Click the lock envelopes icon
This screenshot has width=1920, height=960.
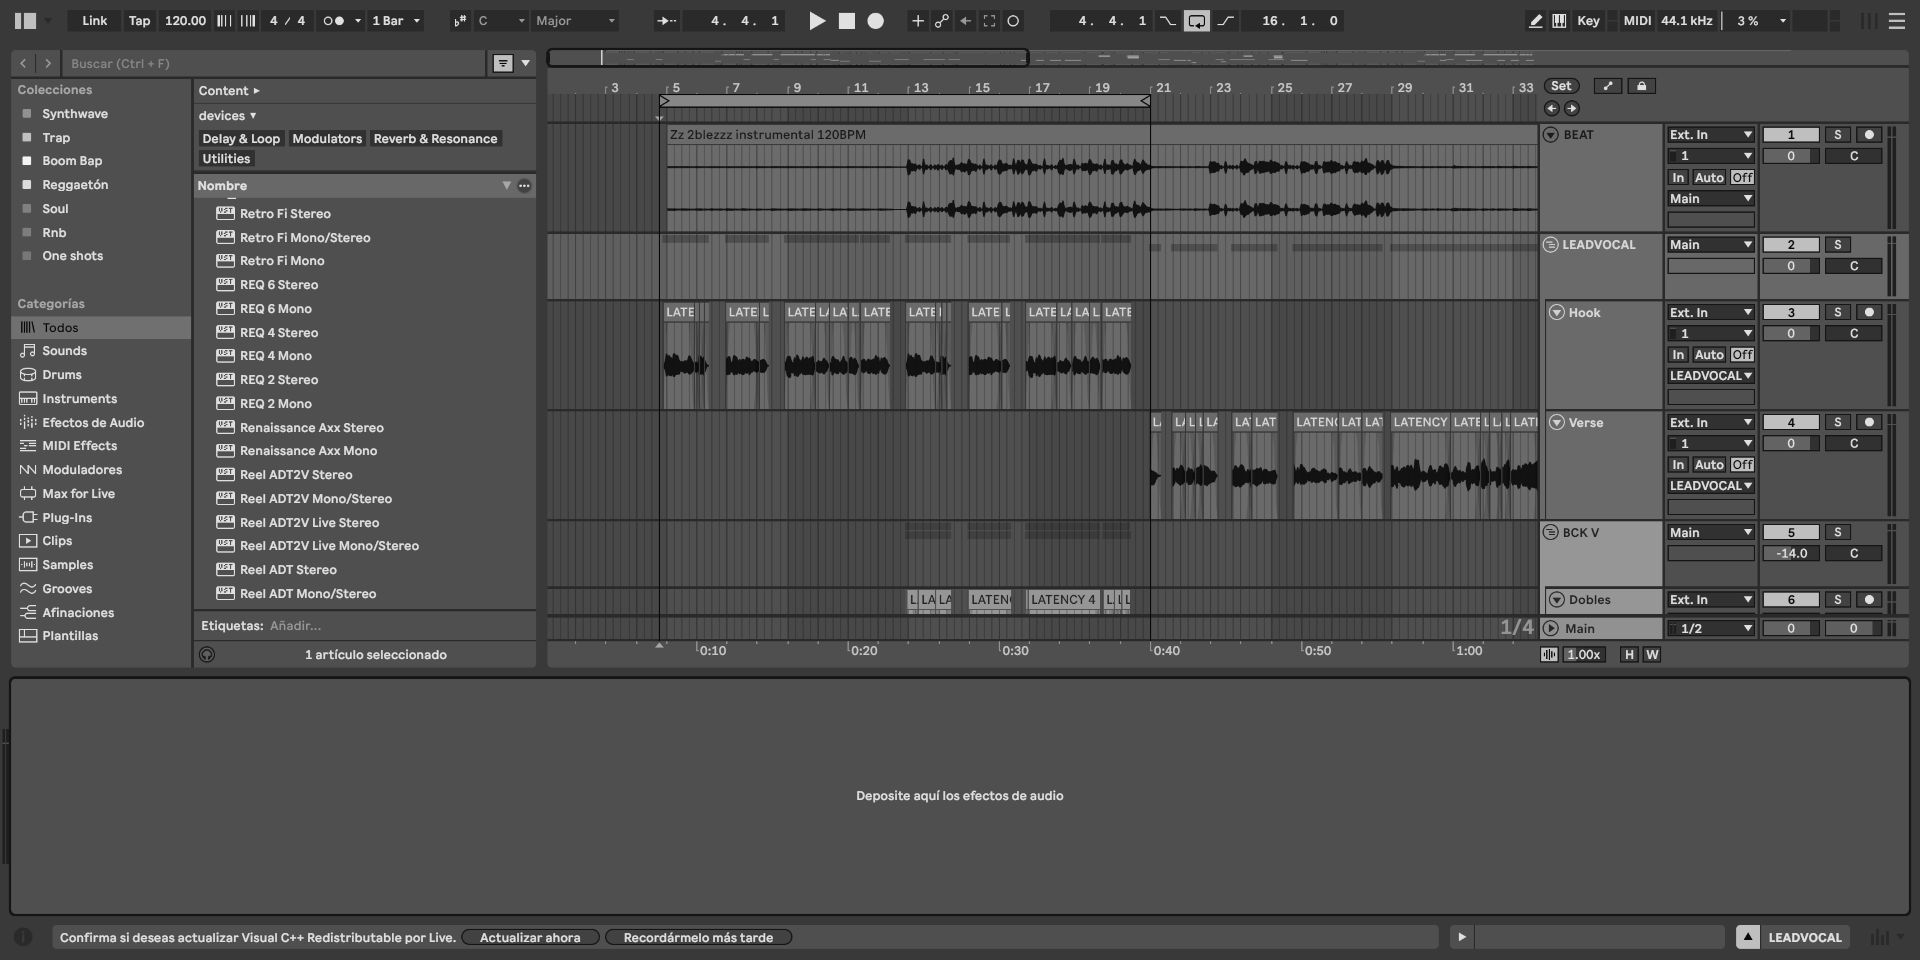point(1641,87)
